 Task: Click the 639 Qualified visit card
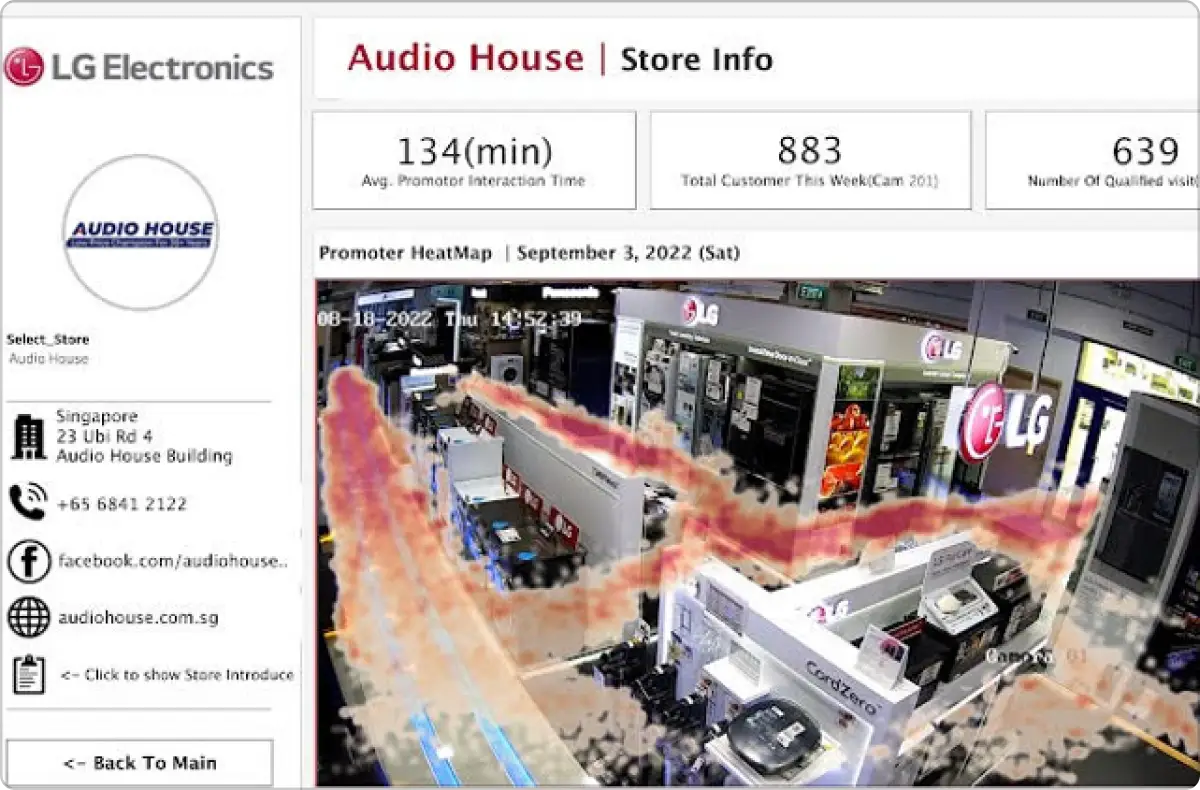[1093, 160]
